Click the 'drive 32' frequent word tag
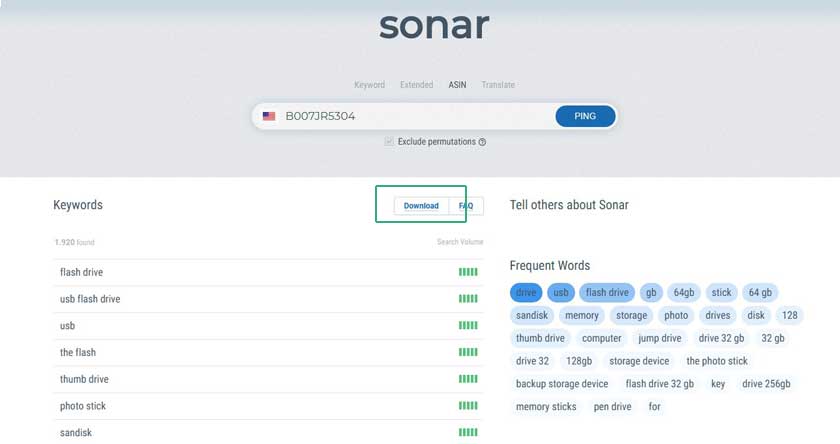 pyautogui.click(x=532, y=361)
